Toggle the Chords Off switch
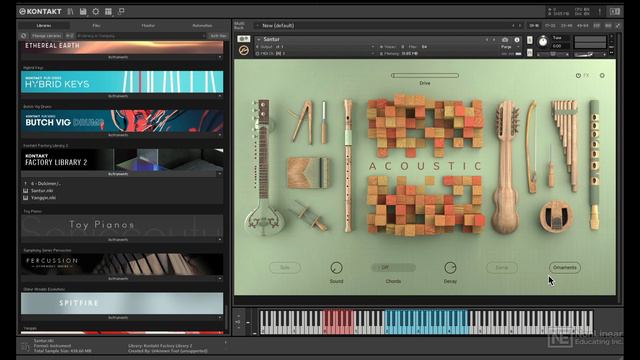Image resolution: width=640 pixels, height=360 pixels. pos(393,268)
